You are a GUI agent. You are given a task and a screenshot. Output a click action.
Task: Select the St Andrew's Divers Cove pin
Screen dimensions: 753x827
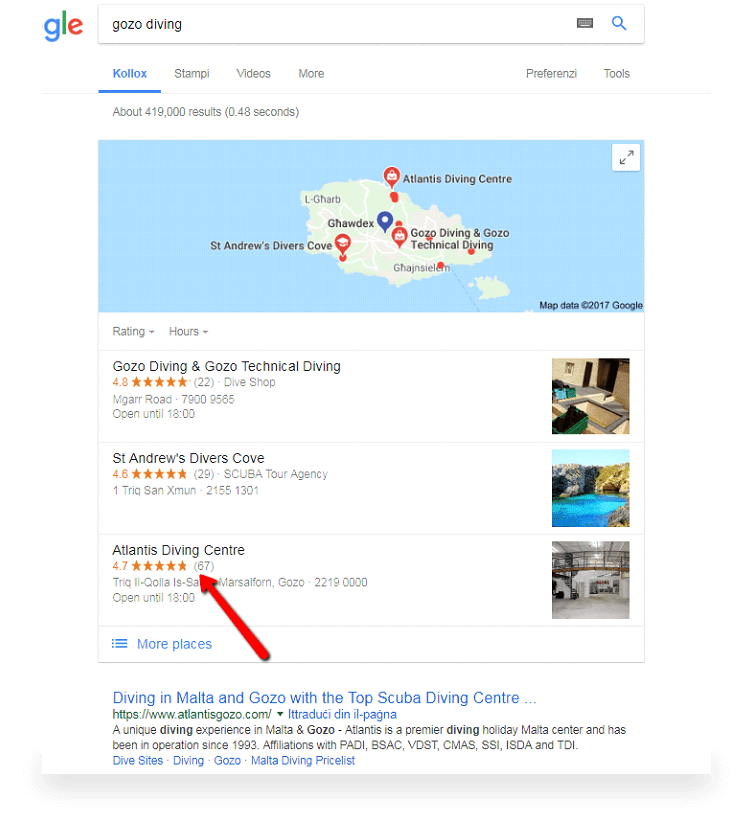(343, 244)
